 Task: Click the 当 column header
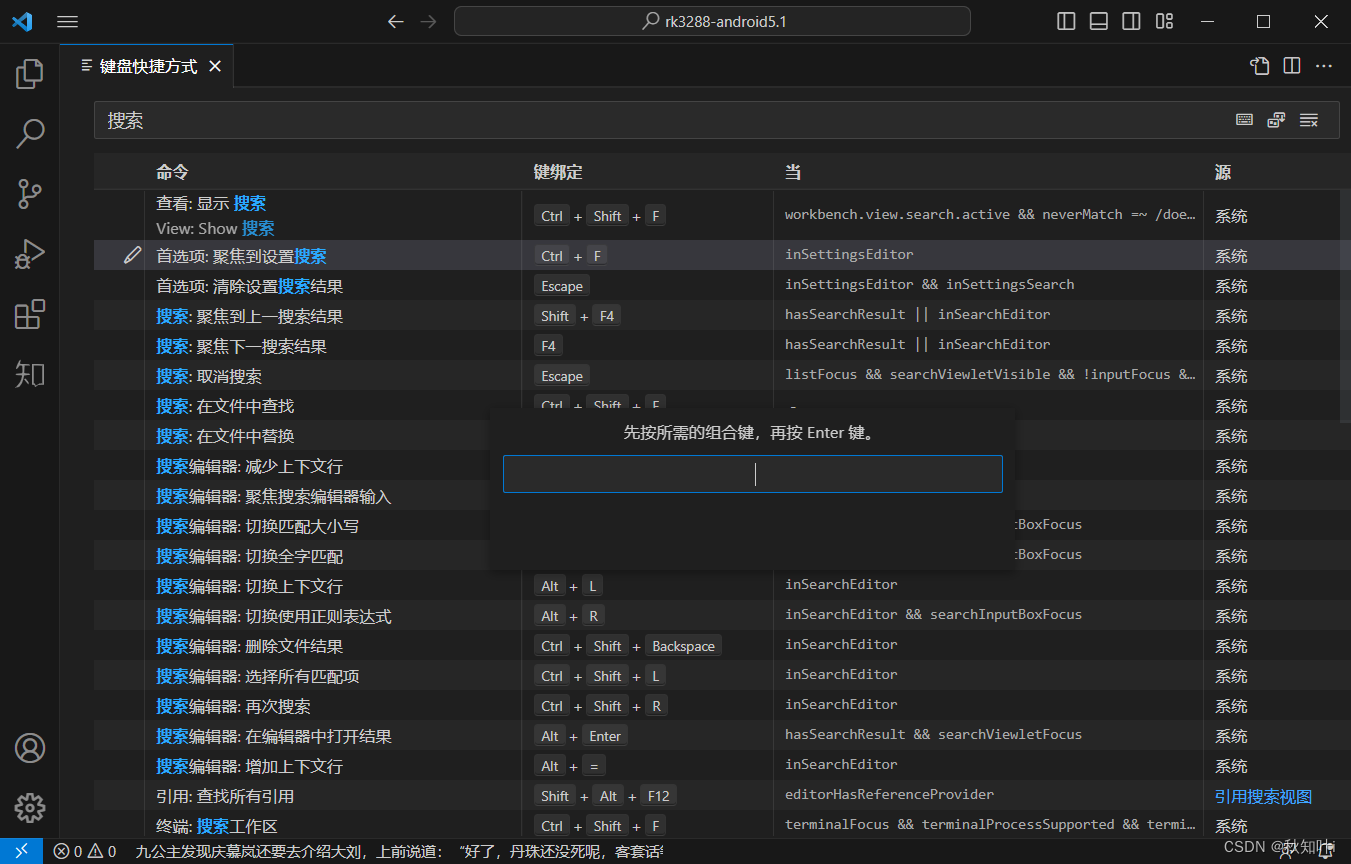coord(793,172)
